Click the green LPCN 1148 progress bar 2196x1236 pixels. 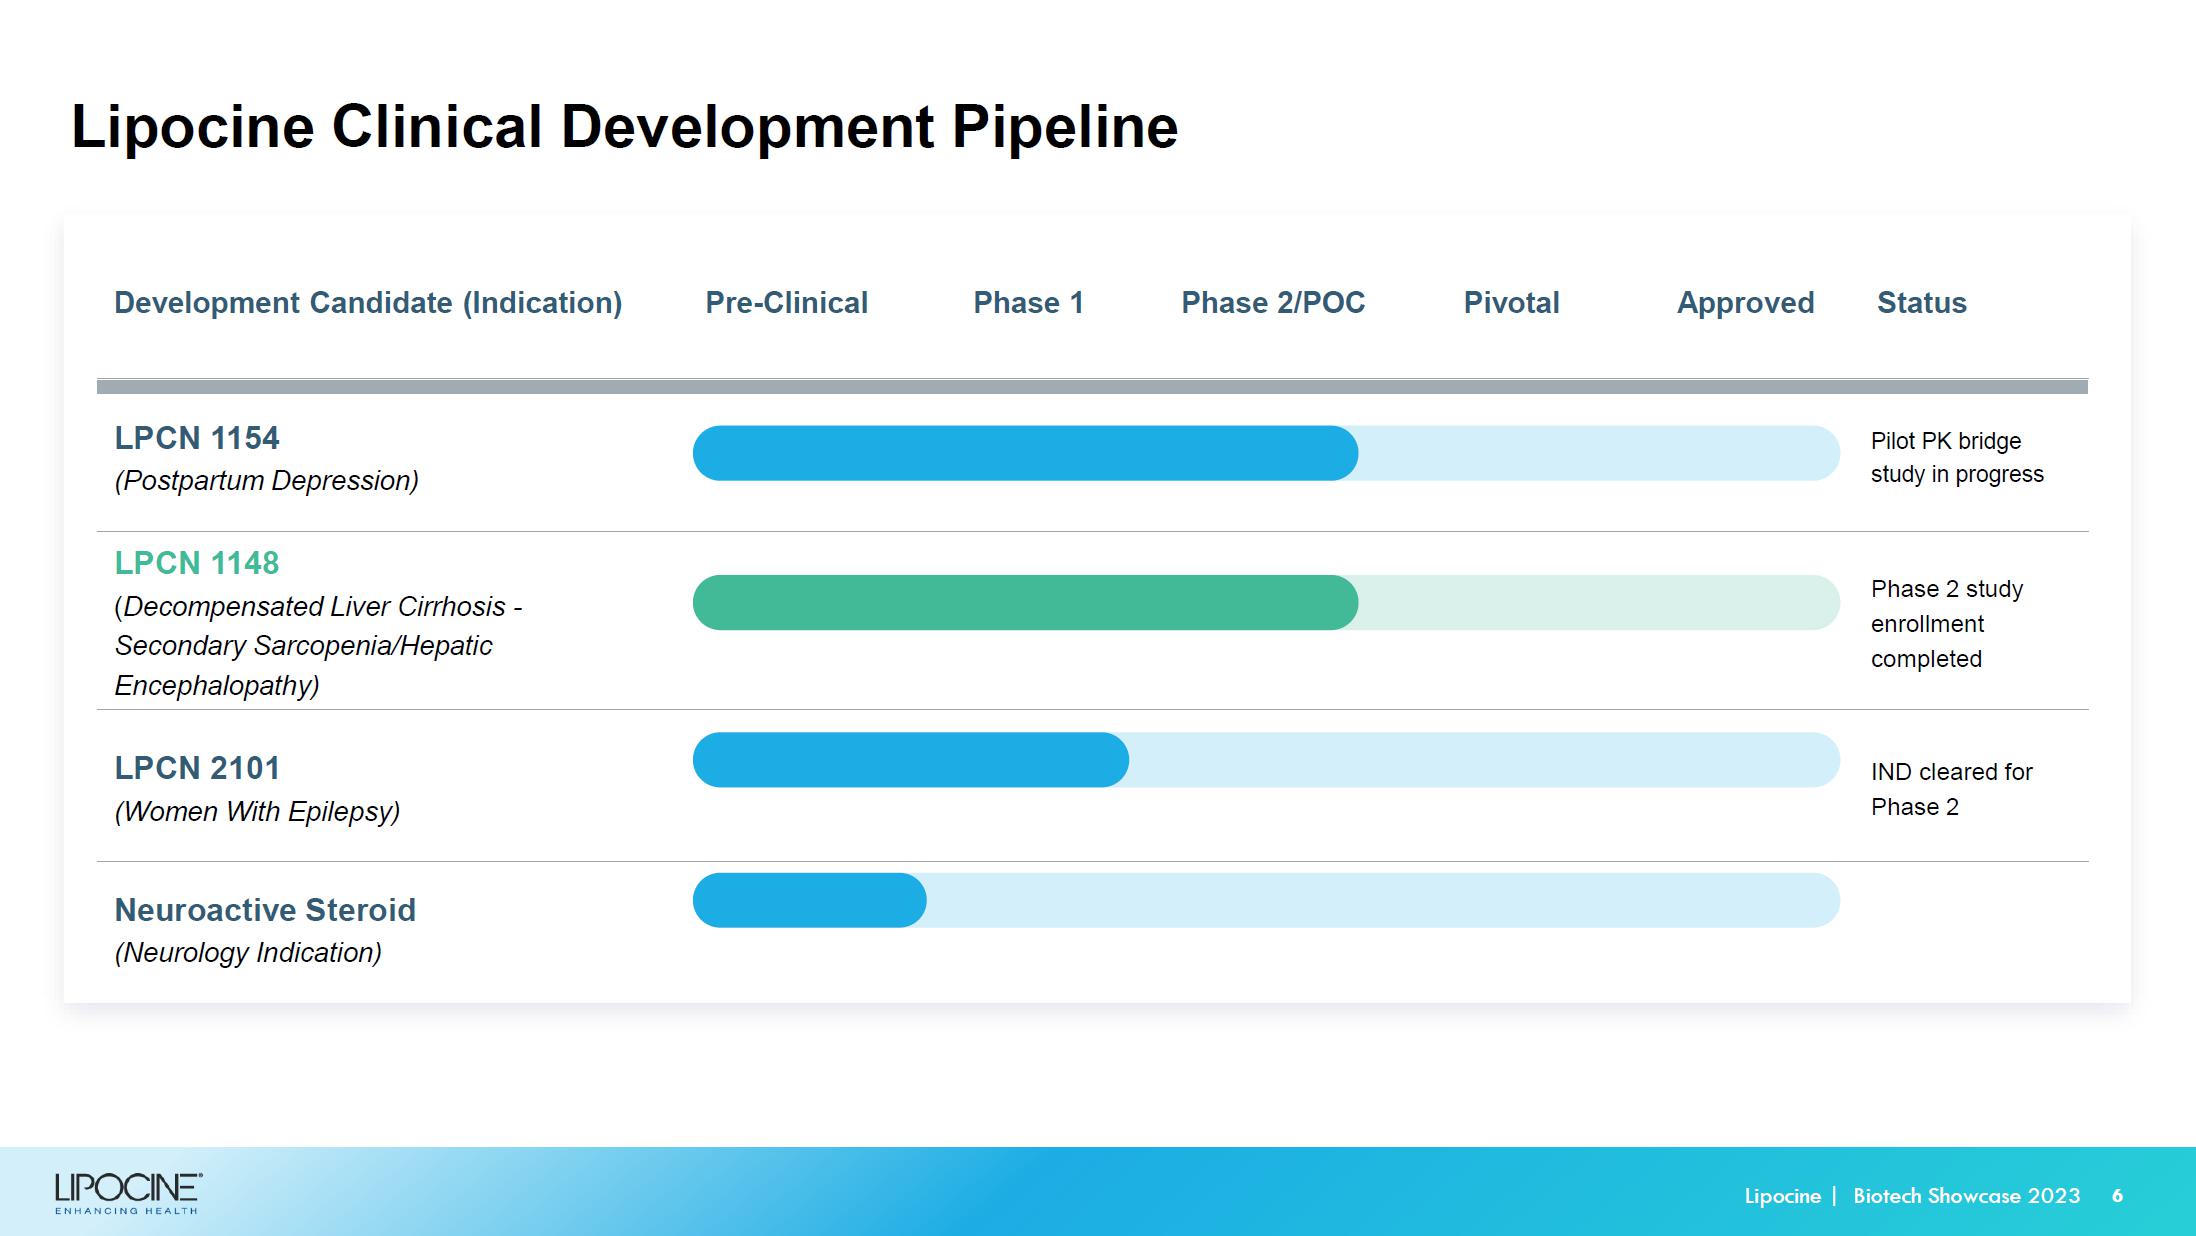click(x=1024, y=602)
